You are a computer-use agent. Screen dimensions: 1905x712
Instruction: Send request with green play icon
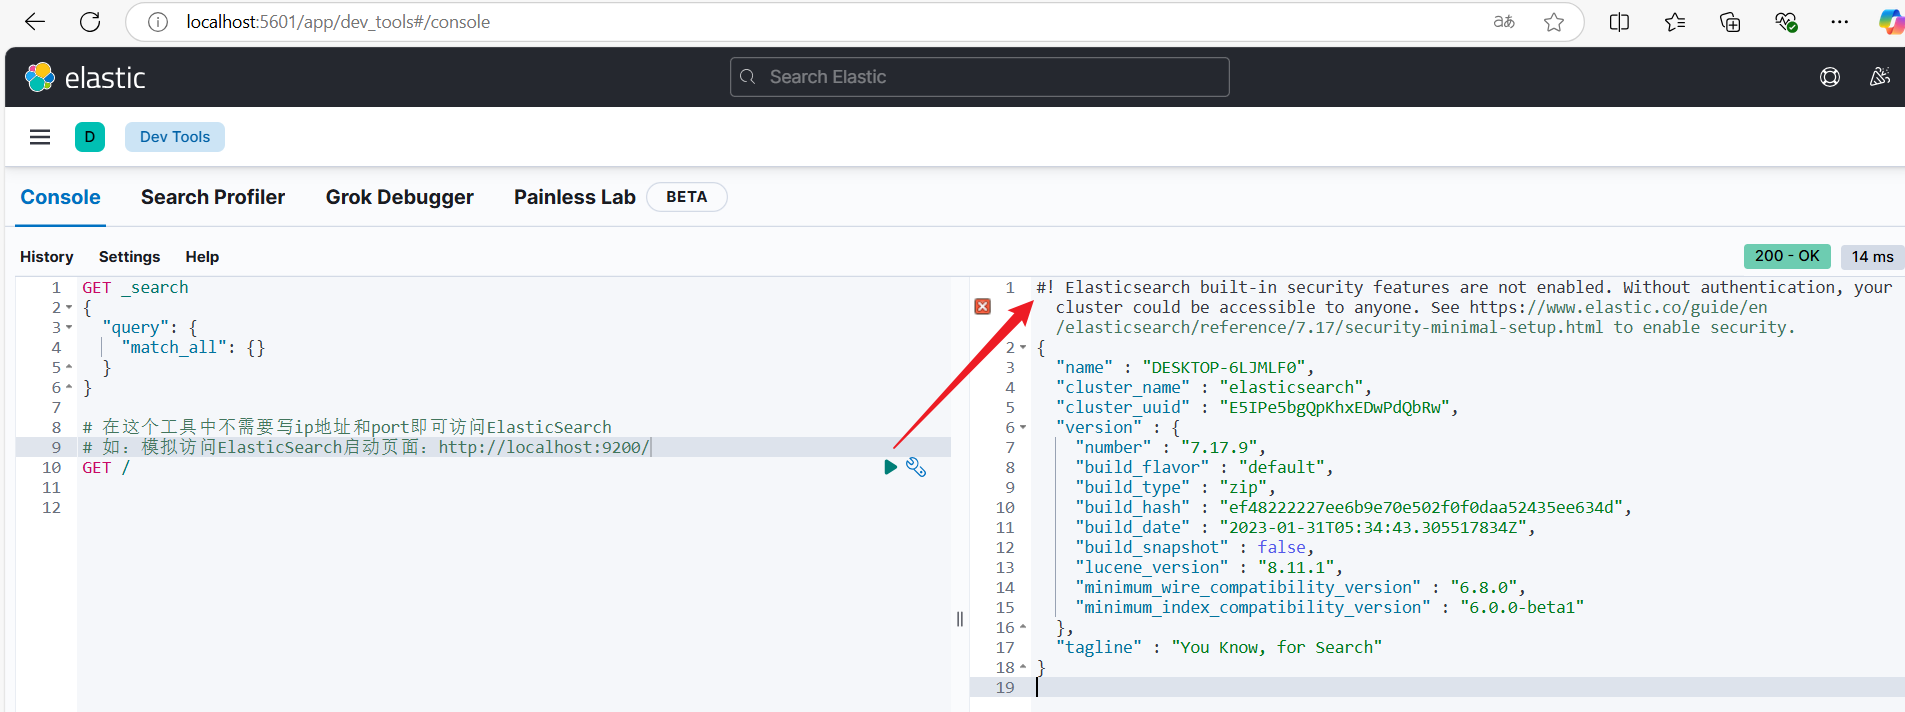coord(890,467)
